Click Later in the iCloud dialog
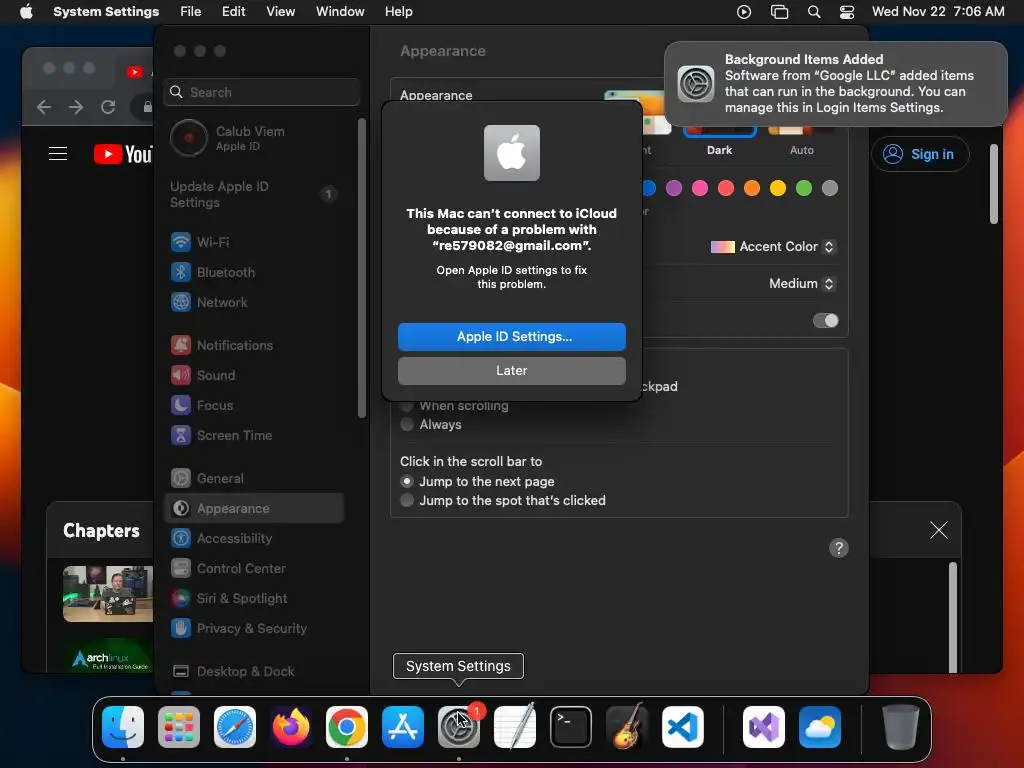 click(x=511, y=371)
